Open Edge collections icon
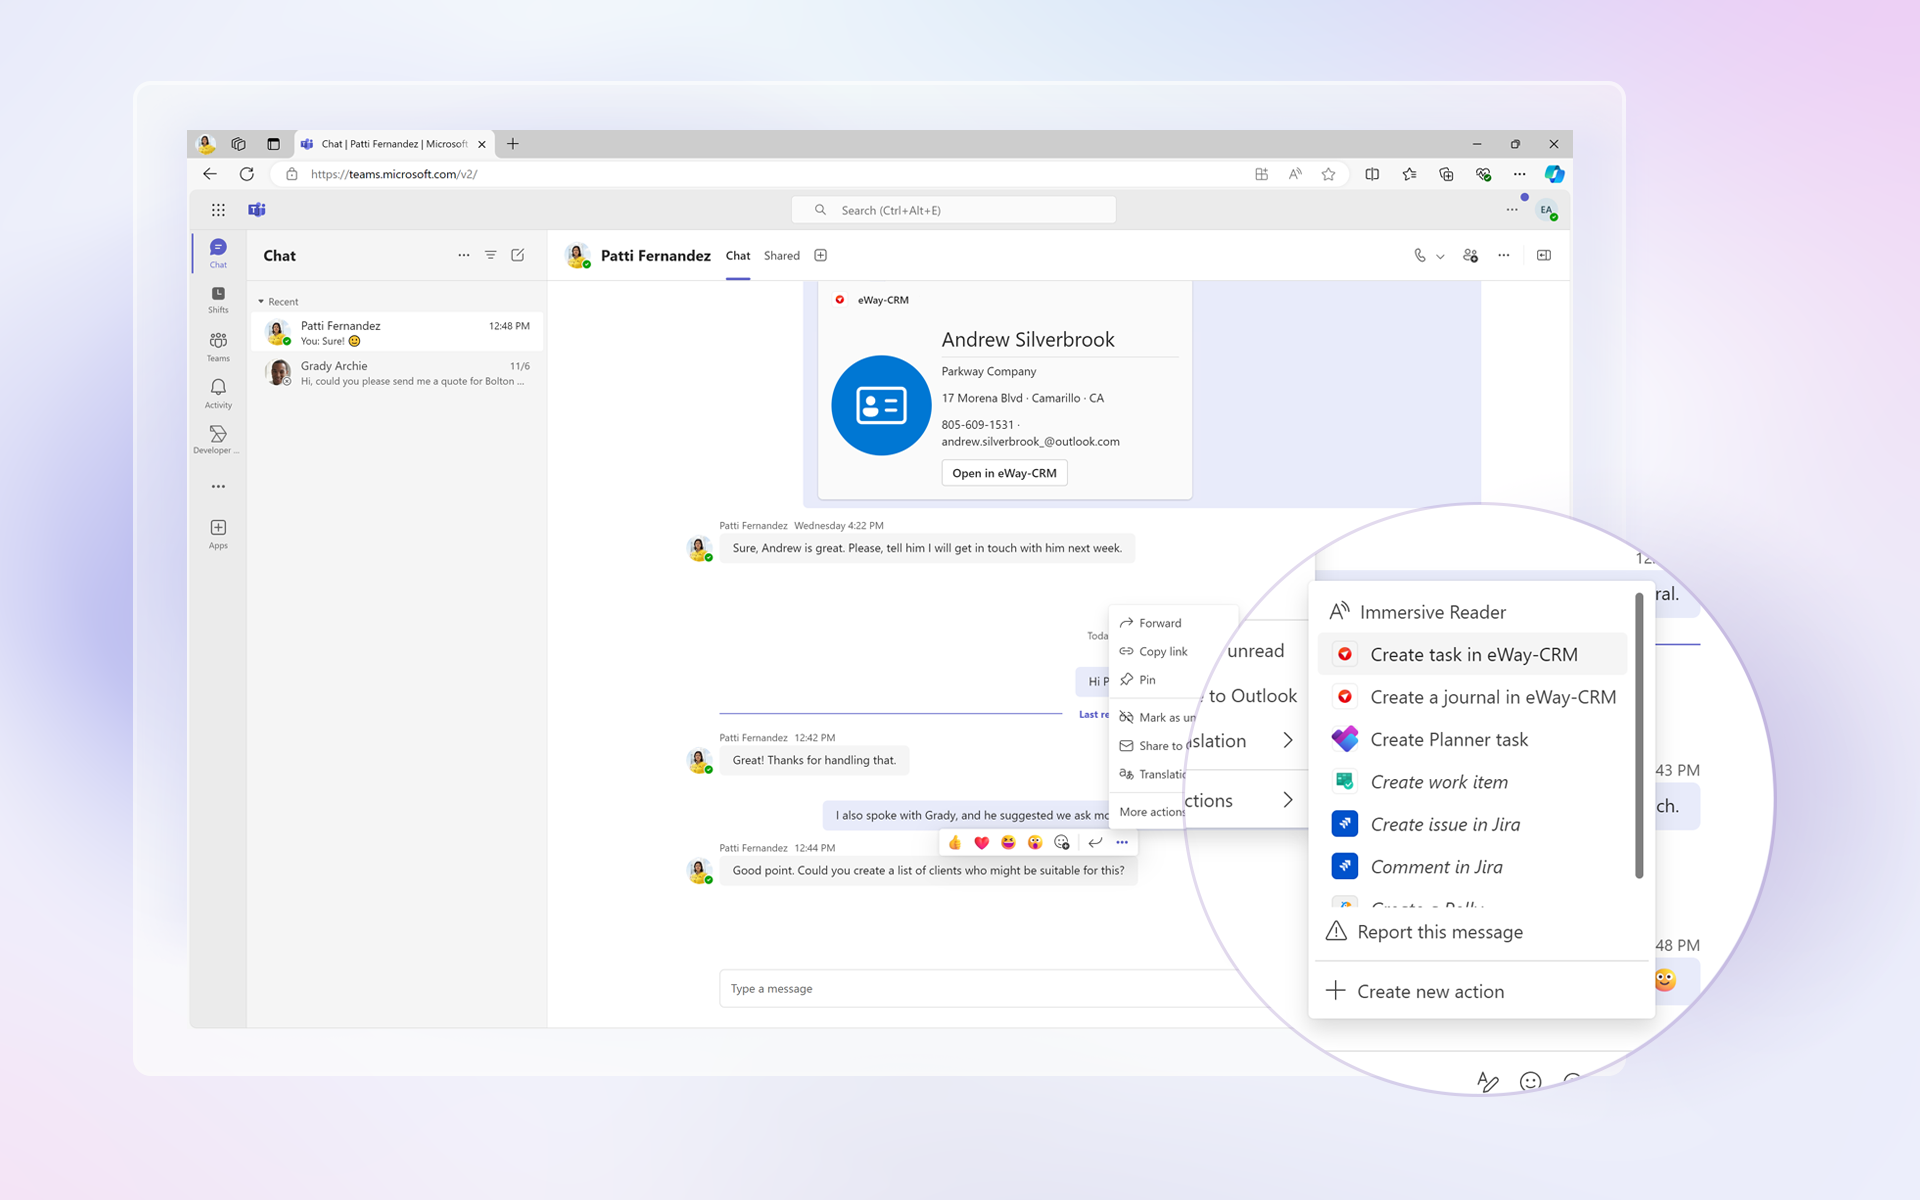Image resolution: width=1920 pixels, height=1200 pixels. [x=1446, y=174]
